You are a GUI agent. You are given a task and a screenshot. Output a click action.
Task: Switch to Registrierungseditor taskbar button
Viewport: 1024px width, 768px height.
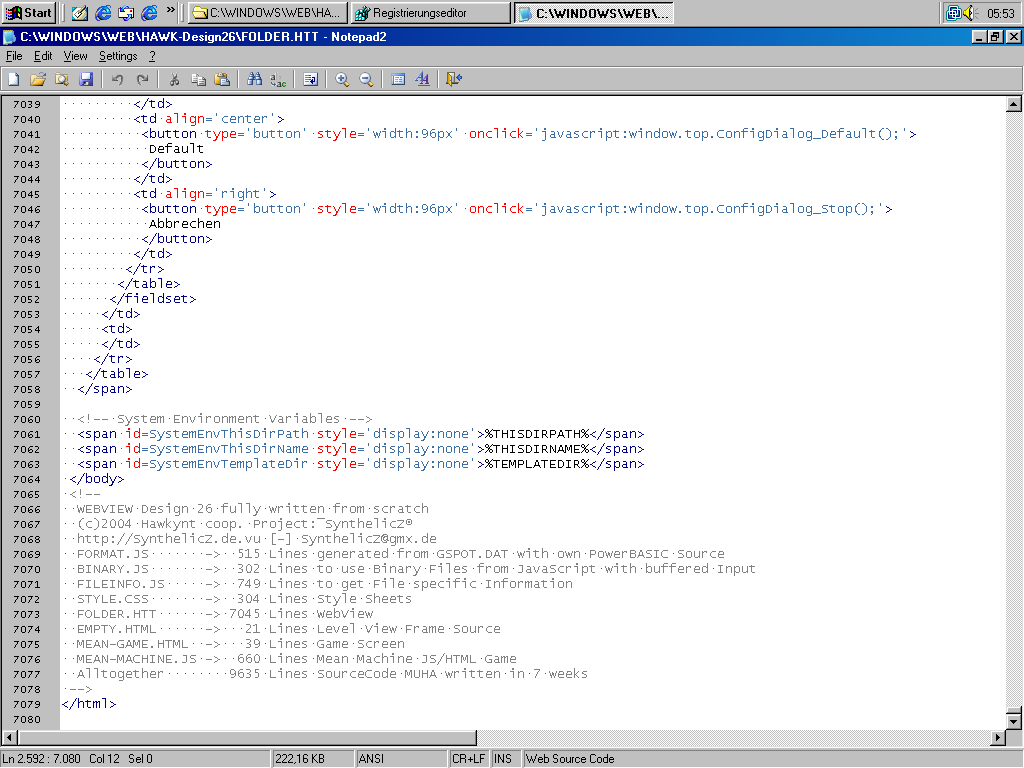pos(430,13)
